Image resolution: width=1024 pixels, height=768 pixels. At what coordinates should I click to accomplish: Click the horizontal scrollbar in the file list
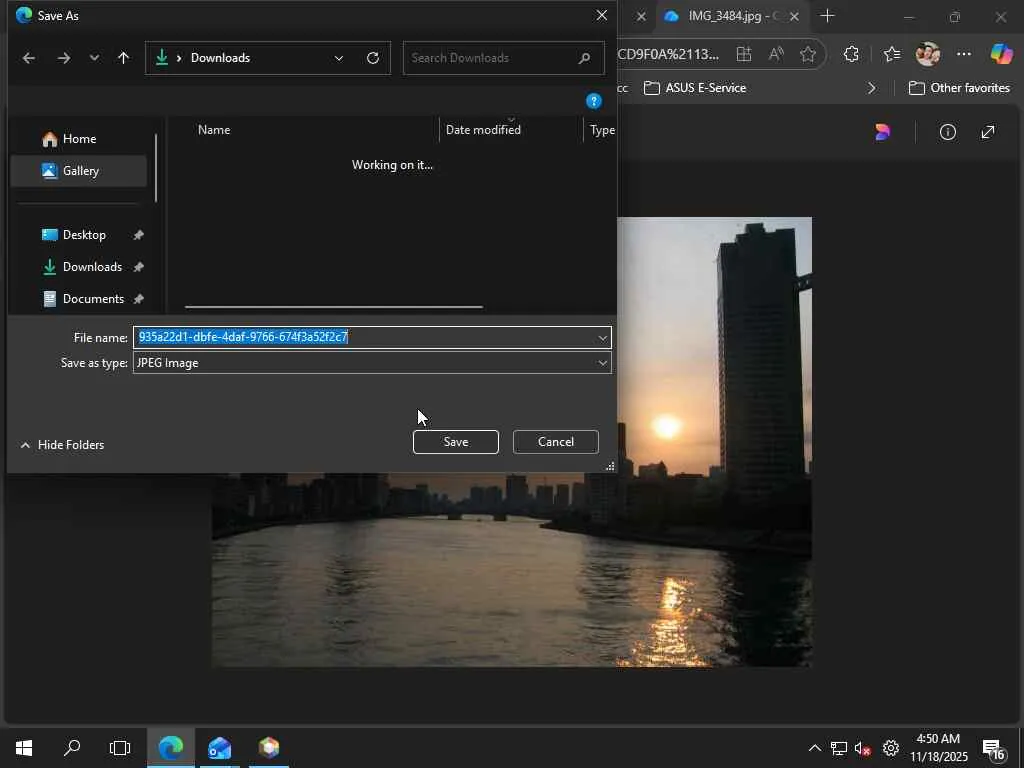pyautogui.click(x=333, y=307)
